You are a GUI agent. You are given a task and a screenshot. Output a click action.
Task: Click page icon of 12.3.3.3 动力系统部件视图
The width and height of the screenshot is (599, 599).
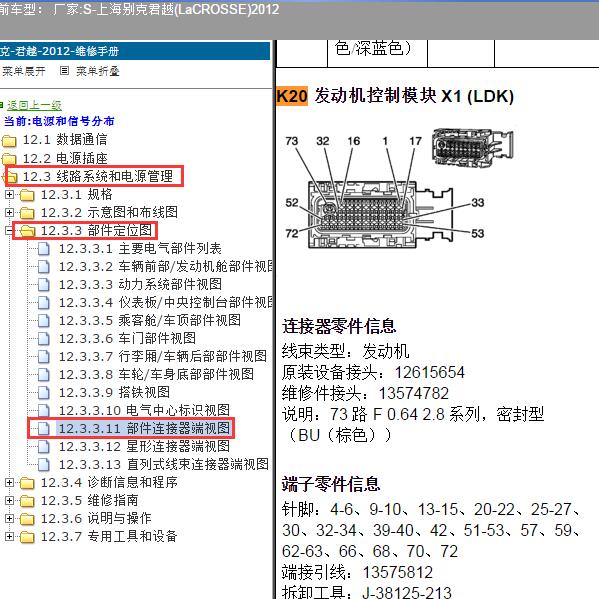tap(44, 285)
